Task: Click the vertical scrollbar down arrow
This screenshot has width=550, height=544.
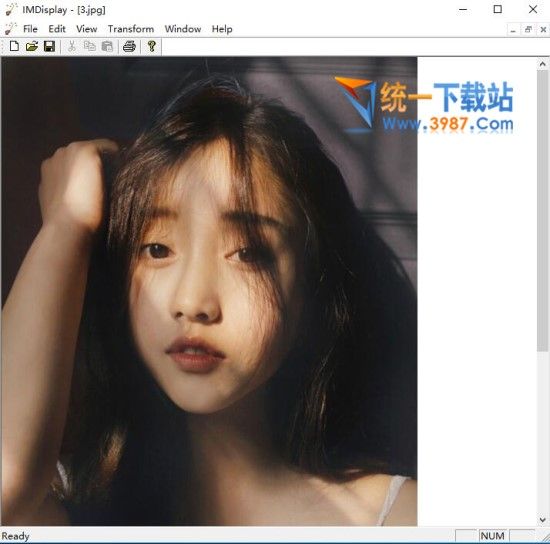Action: 542,520
